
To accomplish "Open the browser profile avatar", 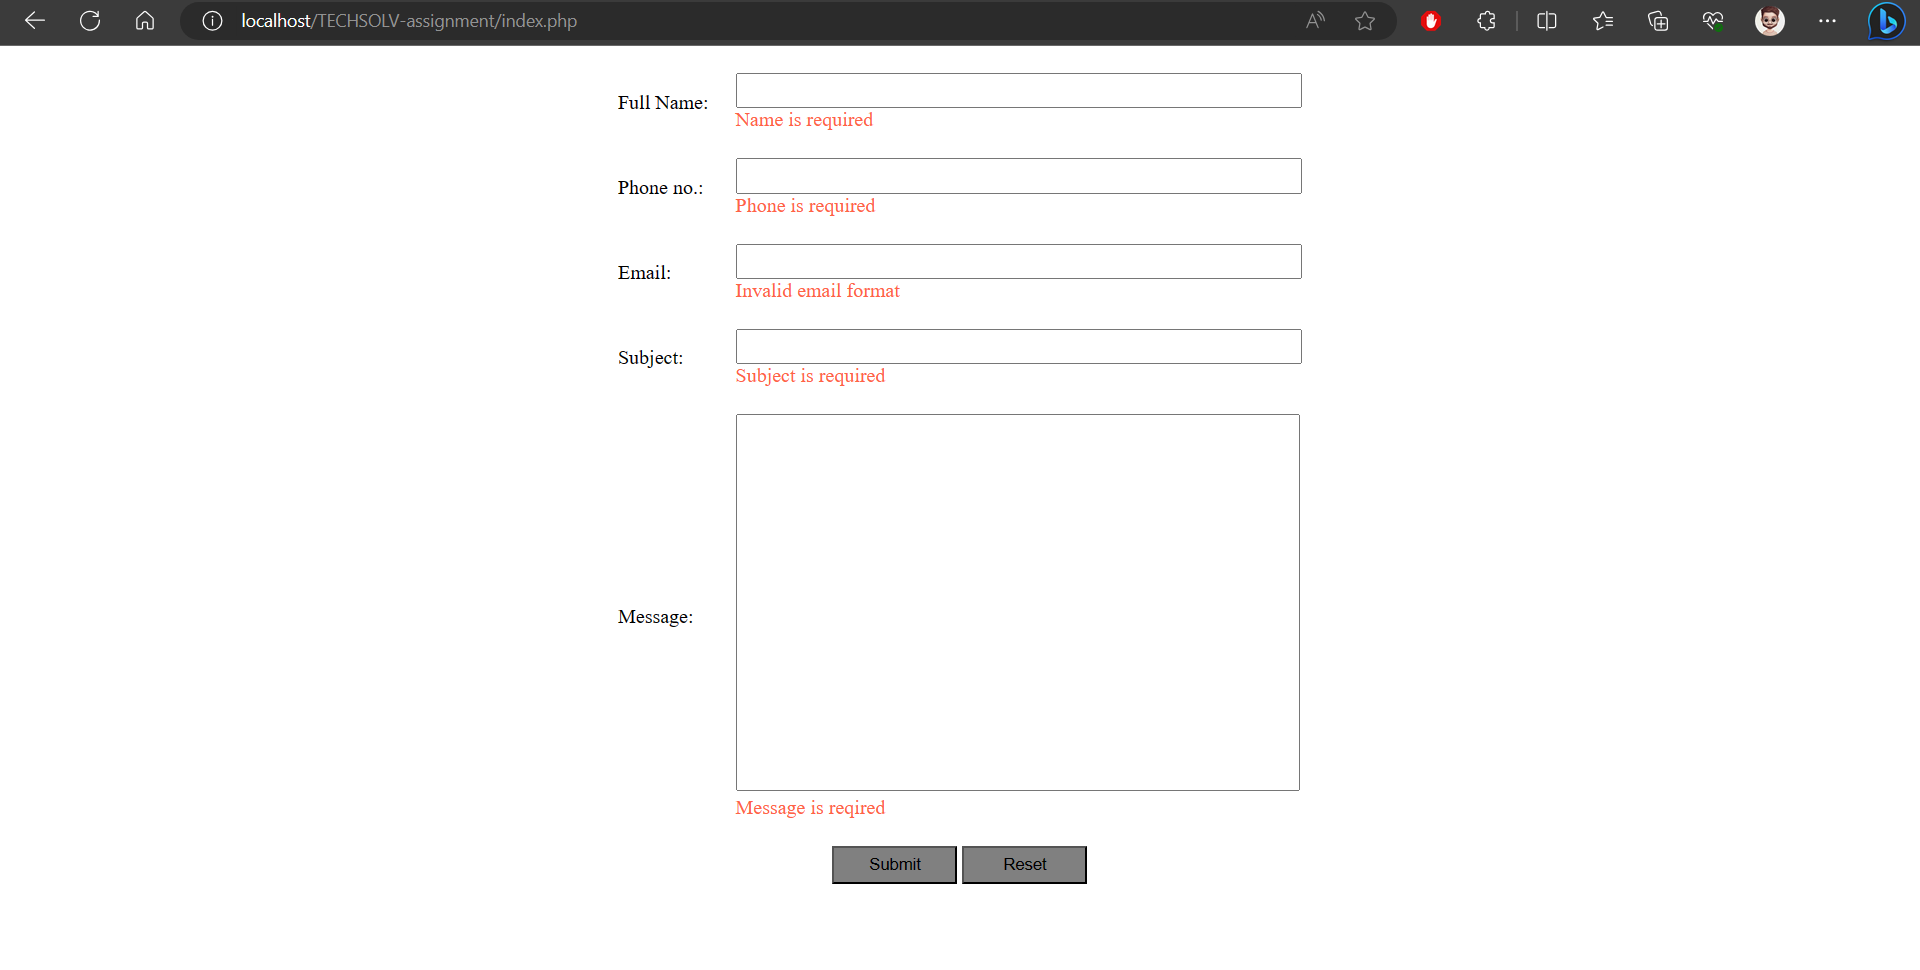I will click(1770, 21).
